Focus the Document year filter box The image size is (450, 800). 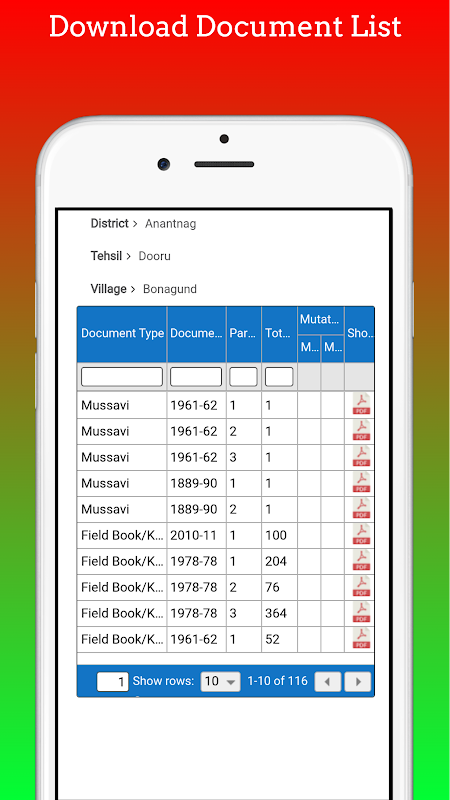pyautogui.click(x=196, y=377)
